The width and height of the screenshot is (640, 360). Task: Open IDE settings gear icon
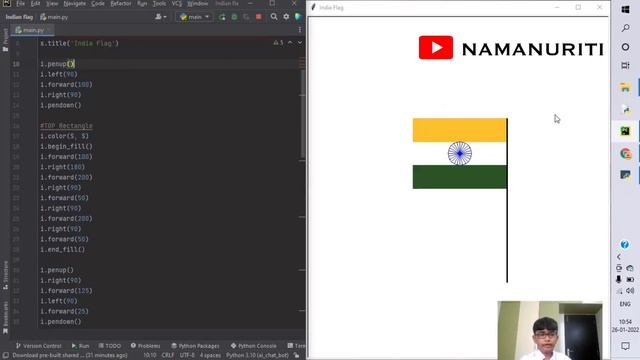coord(286,17)
